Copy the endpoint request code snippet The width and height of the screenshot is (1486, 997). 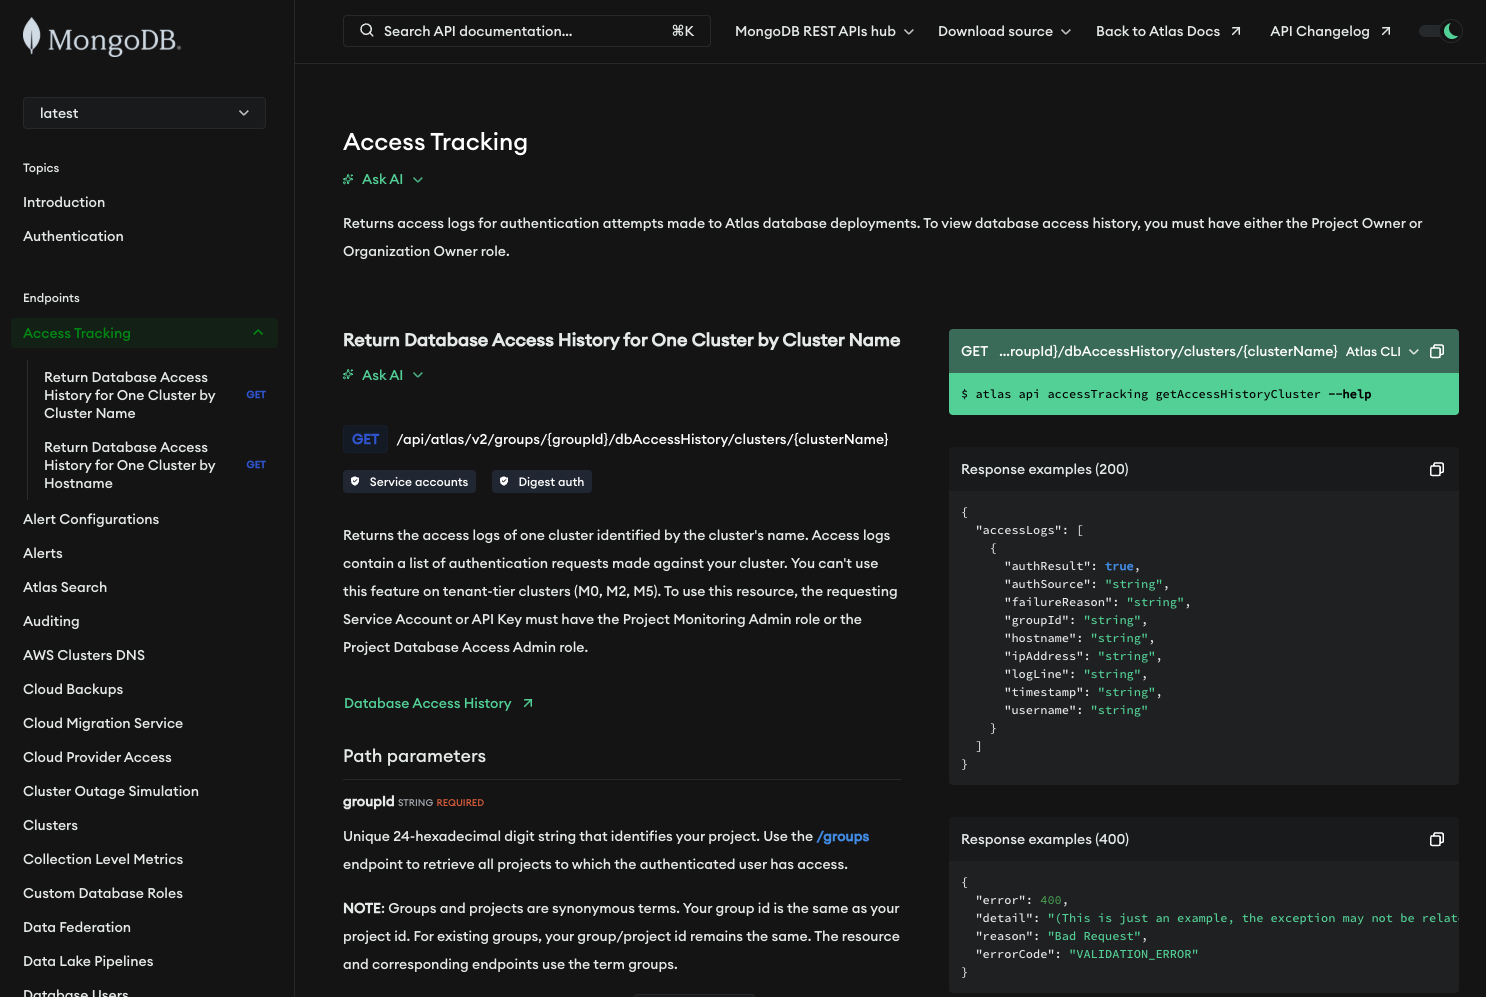click(1437, 351)
